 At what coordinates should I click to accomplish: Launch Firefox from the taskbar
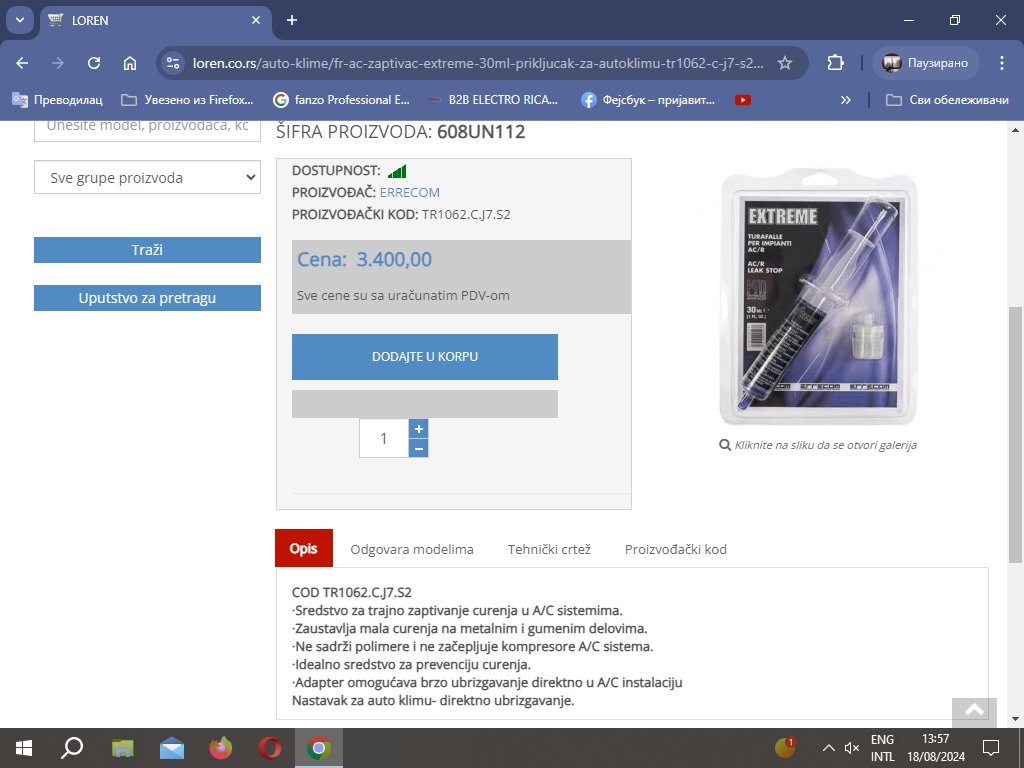pyautogui.click(x=220, y=747)
